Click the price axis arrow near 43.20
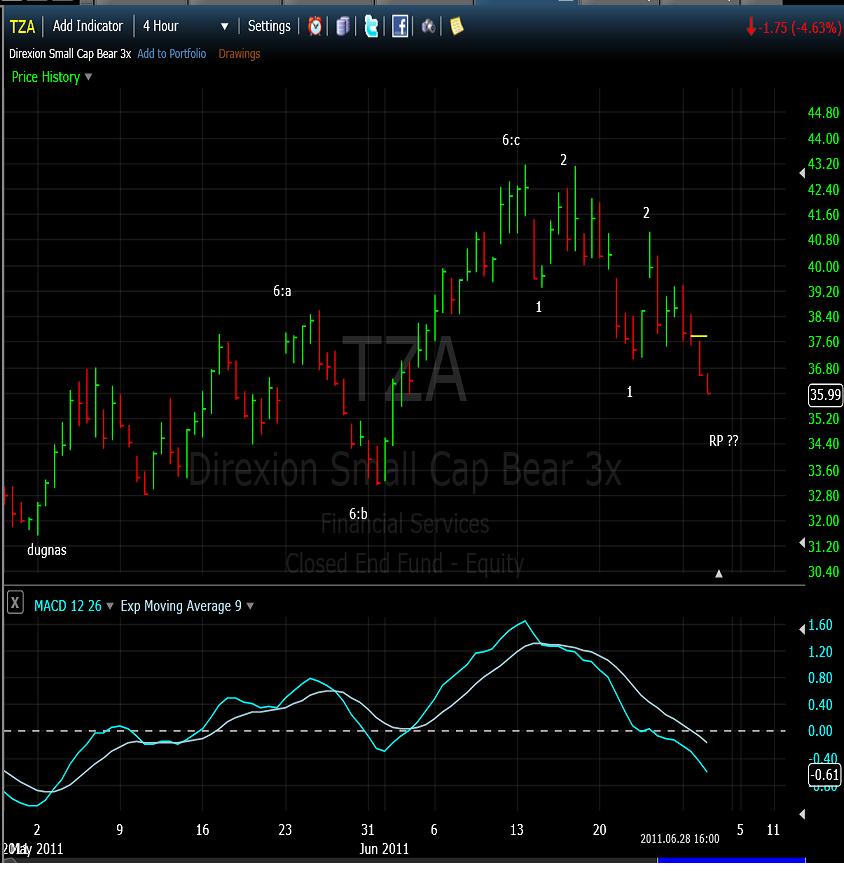The image size is (844, 877). tap(802, 173)
